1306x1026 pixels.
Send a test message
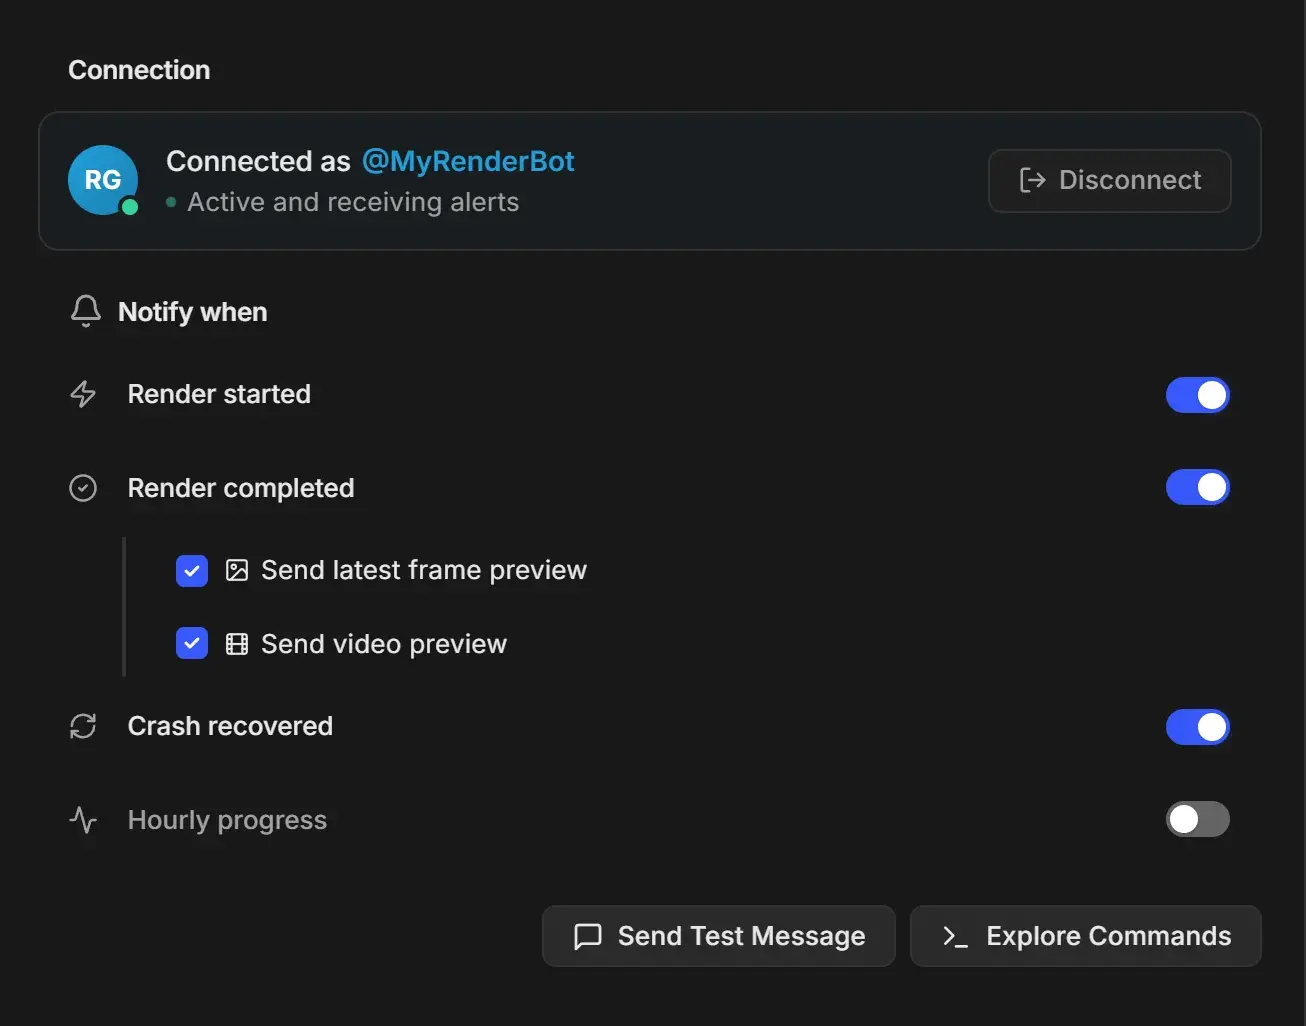tap(719, 936)
